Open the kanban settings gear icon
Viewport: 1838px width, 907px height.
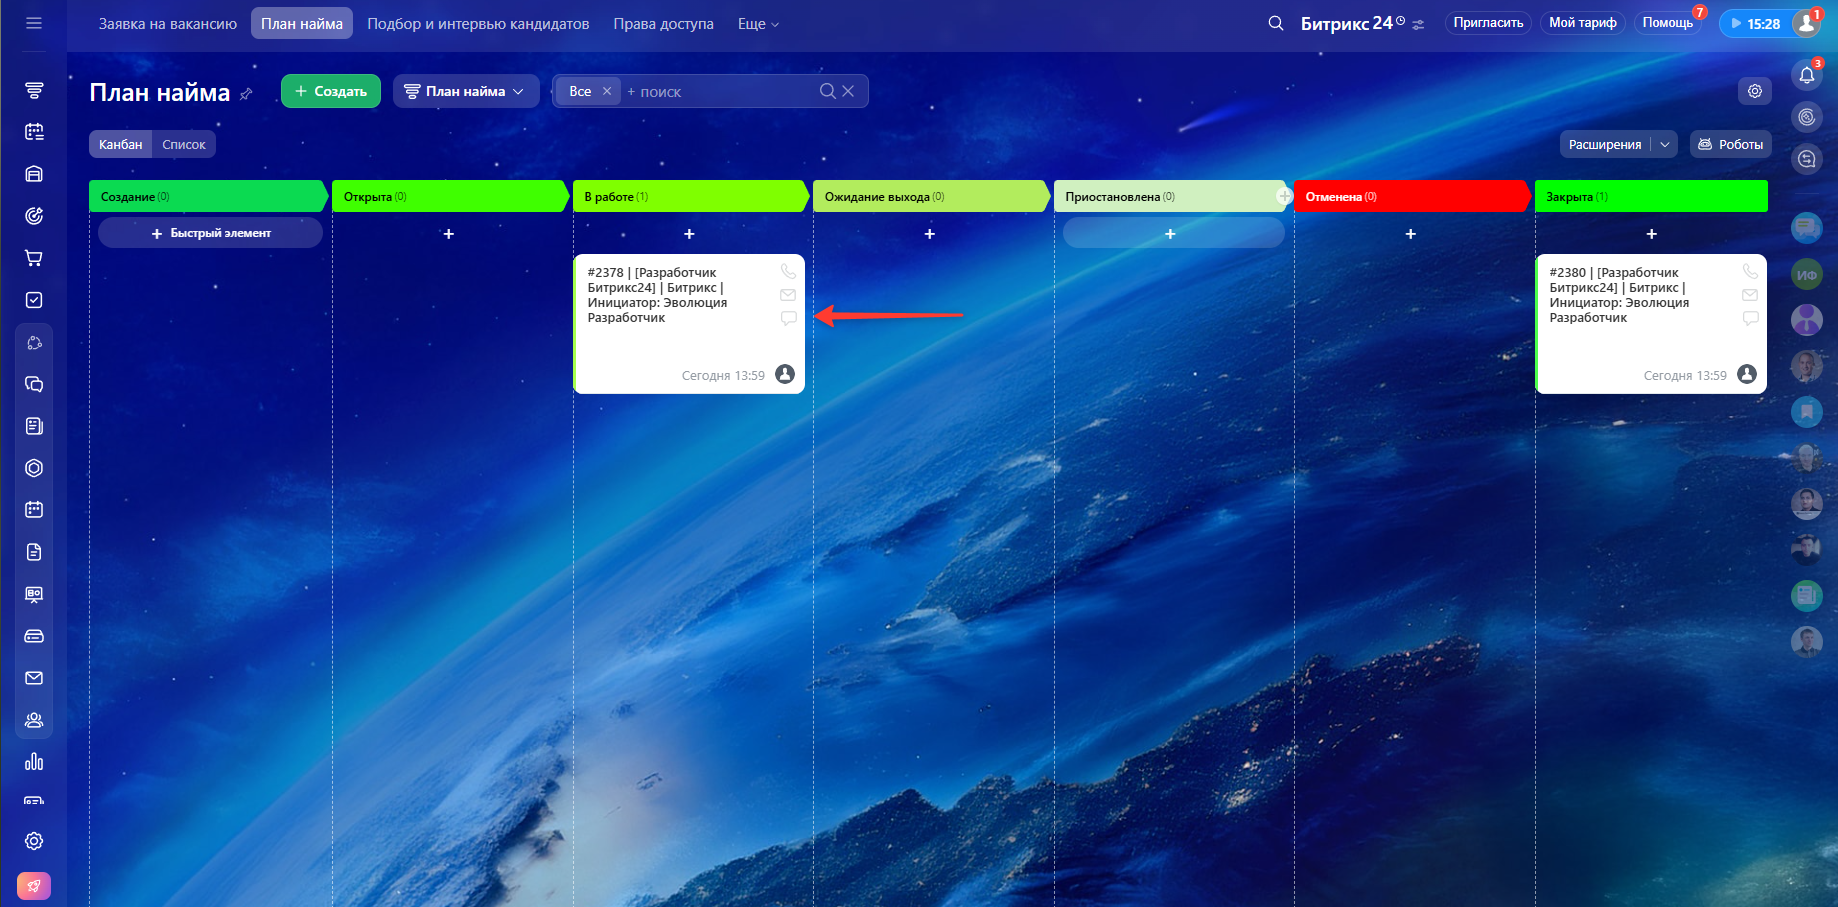click(1755, 91)
